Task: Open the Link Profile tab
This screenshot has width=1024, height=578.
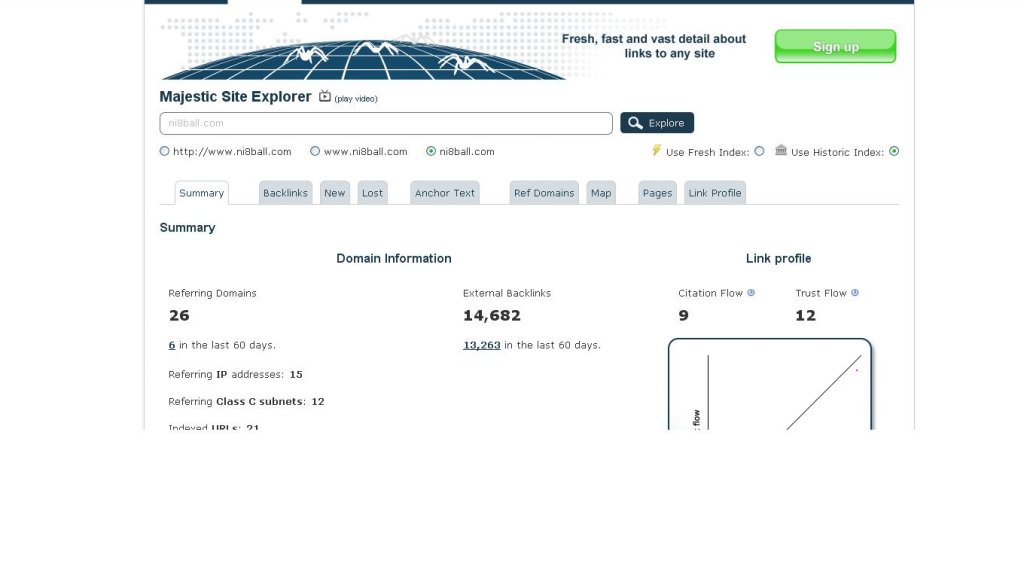Action: pos(715,193)
